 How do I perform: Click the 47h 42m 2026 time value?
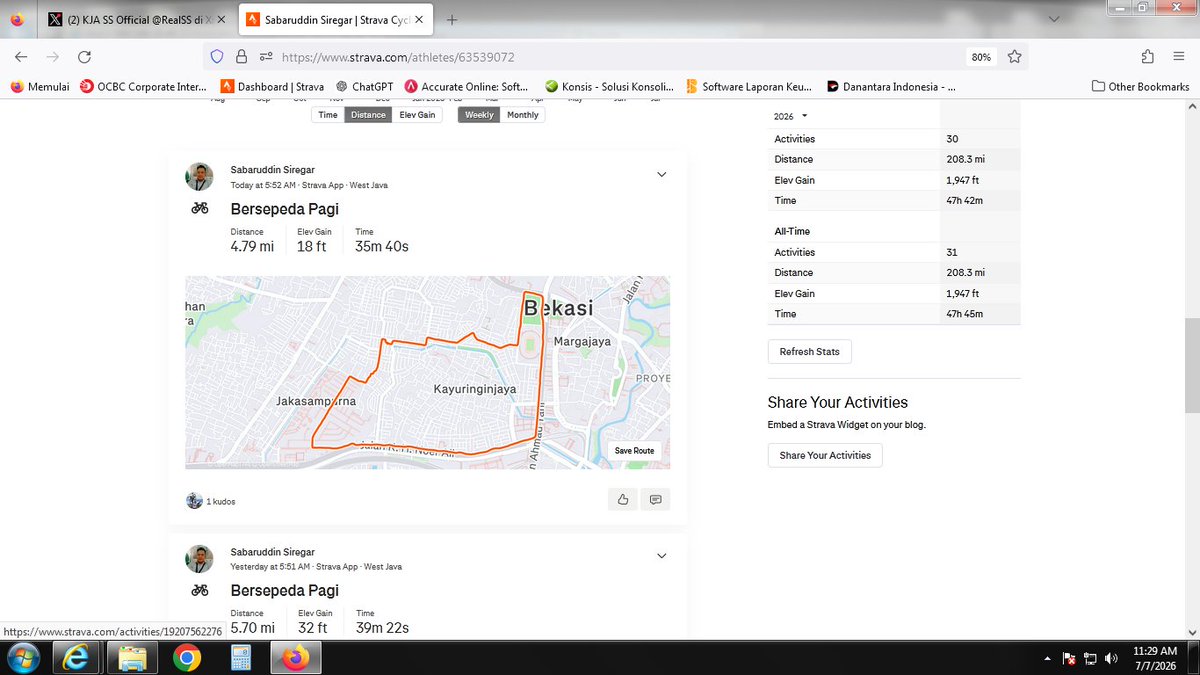click(964, 201)
